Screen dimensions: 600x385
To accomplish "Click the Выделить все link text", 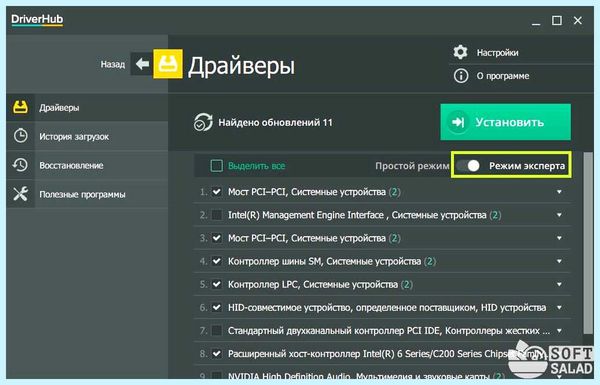I will [x=256, y=166].
